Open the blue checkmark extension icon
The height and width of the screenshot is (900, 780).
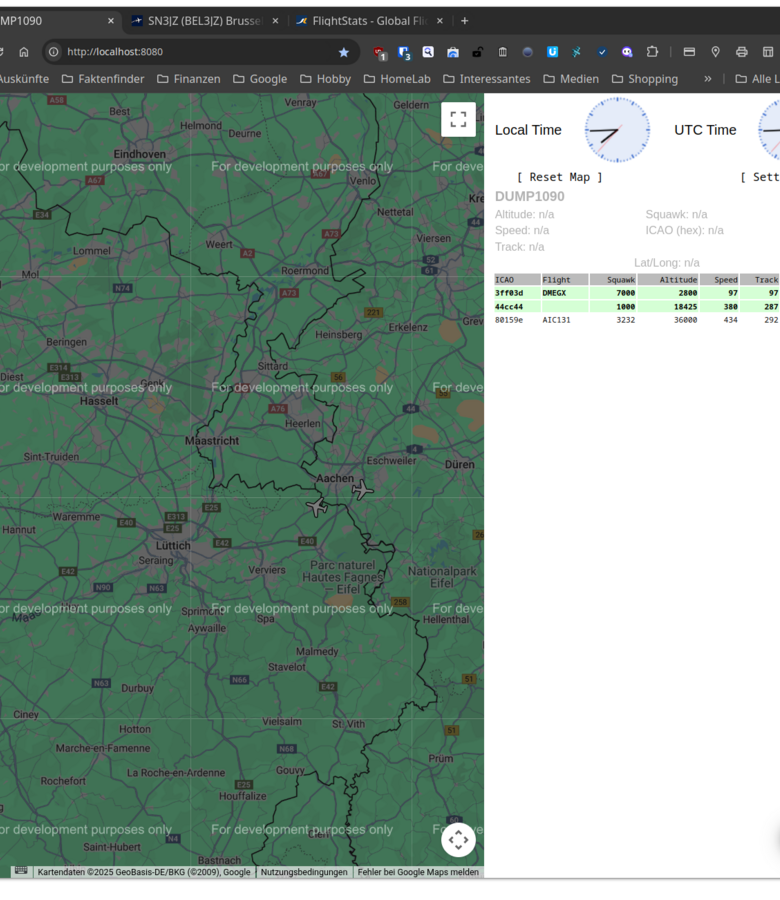pos(602,52)
